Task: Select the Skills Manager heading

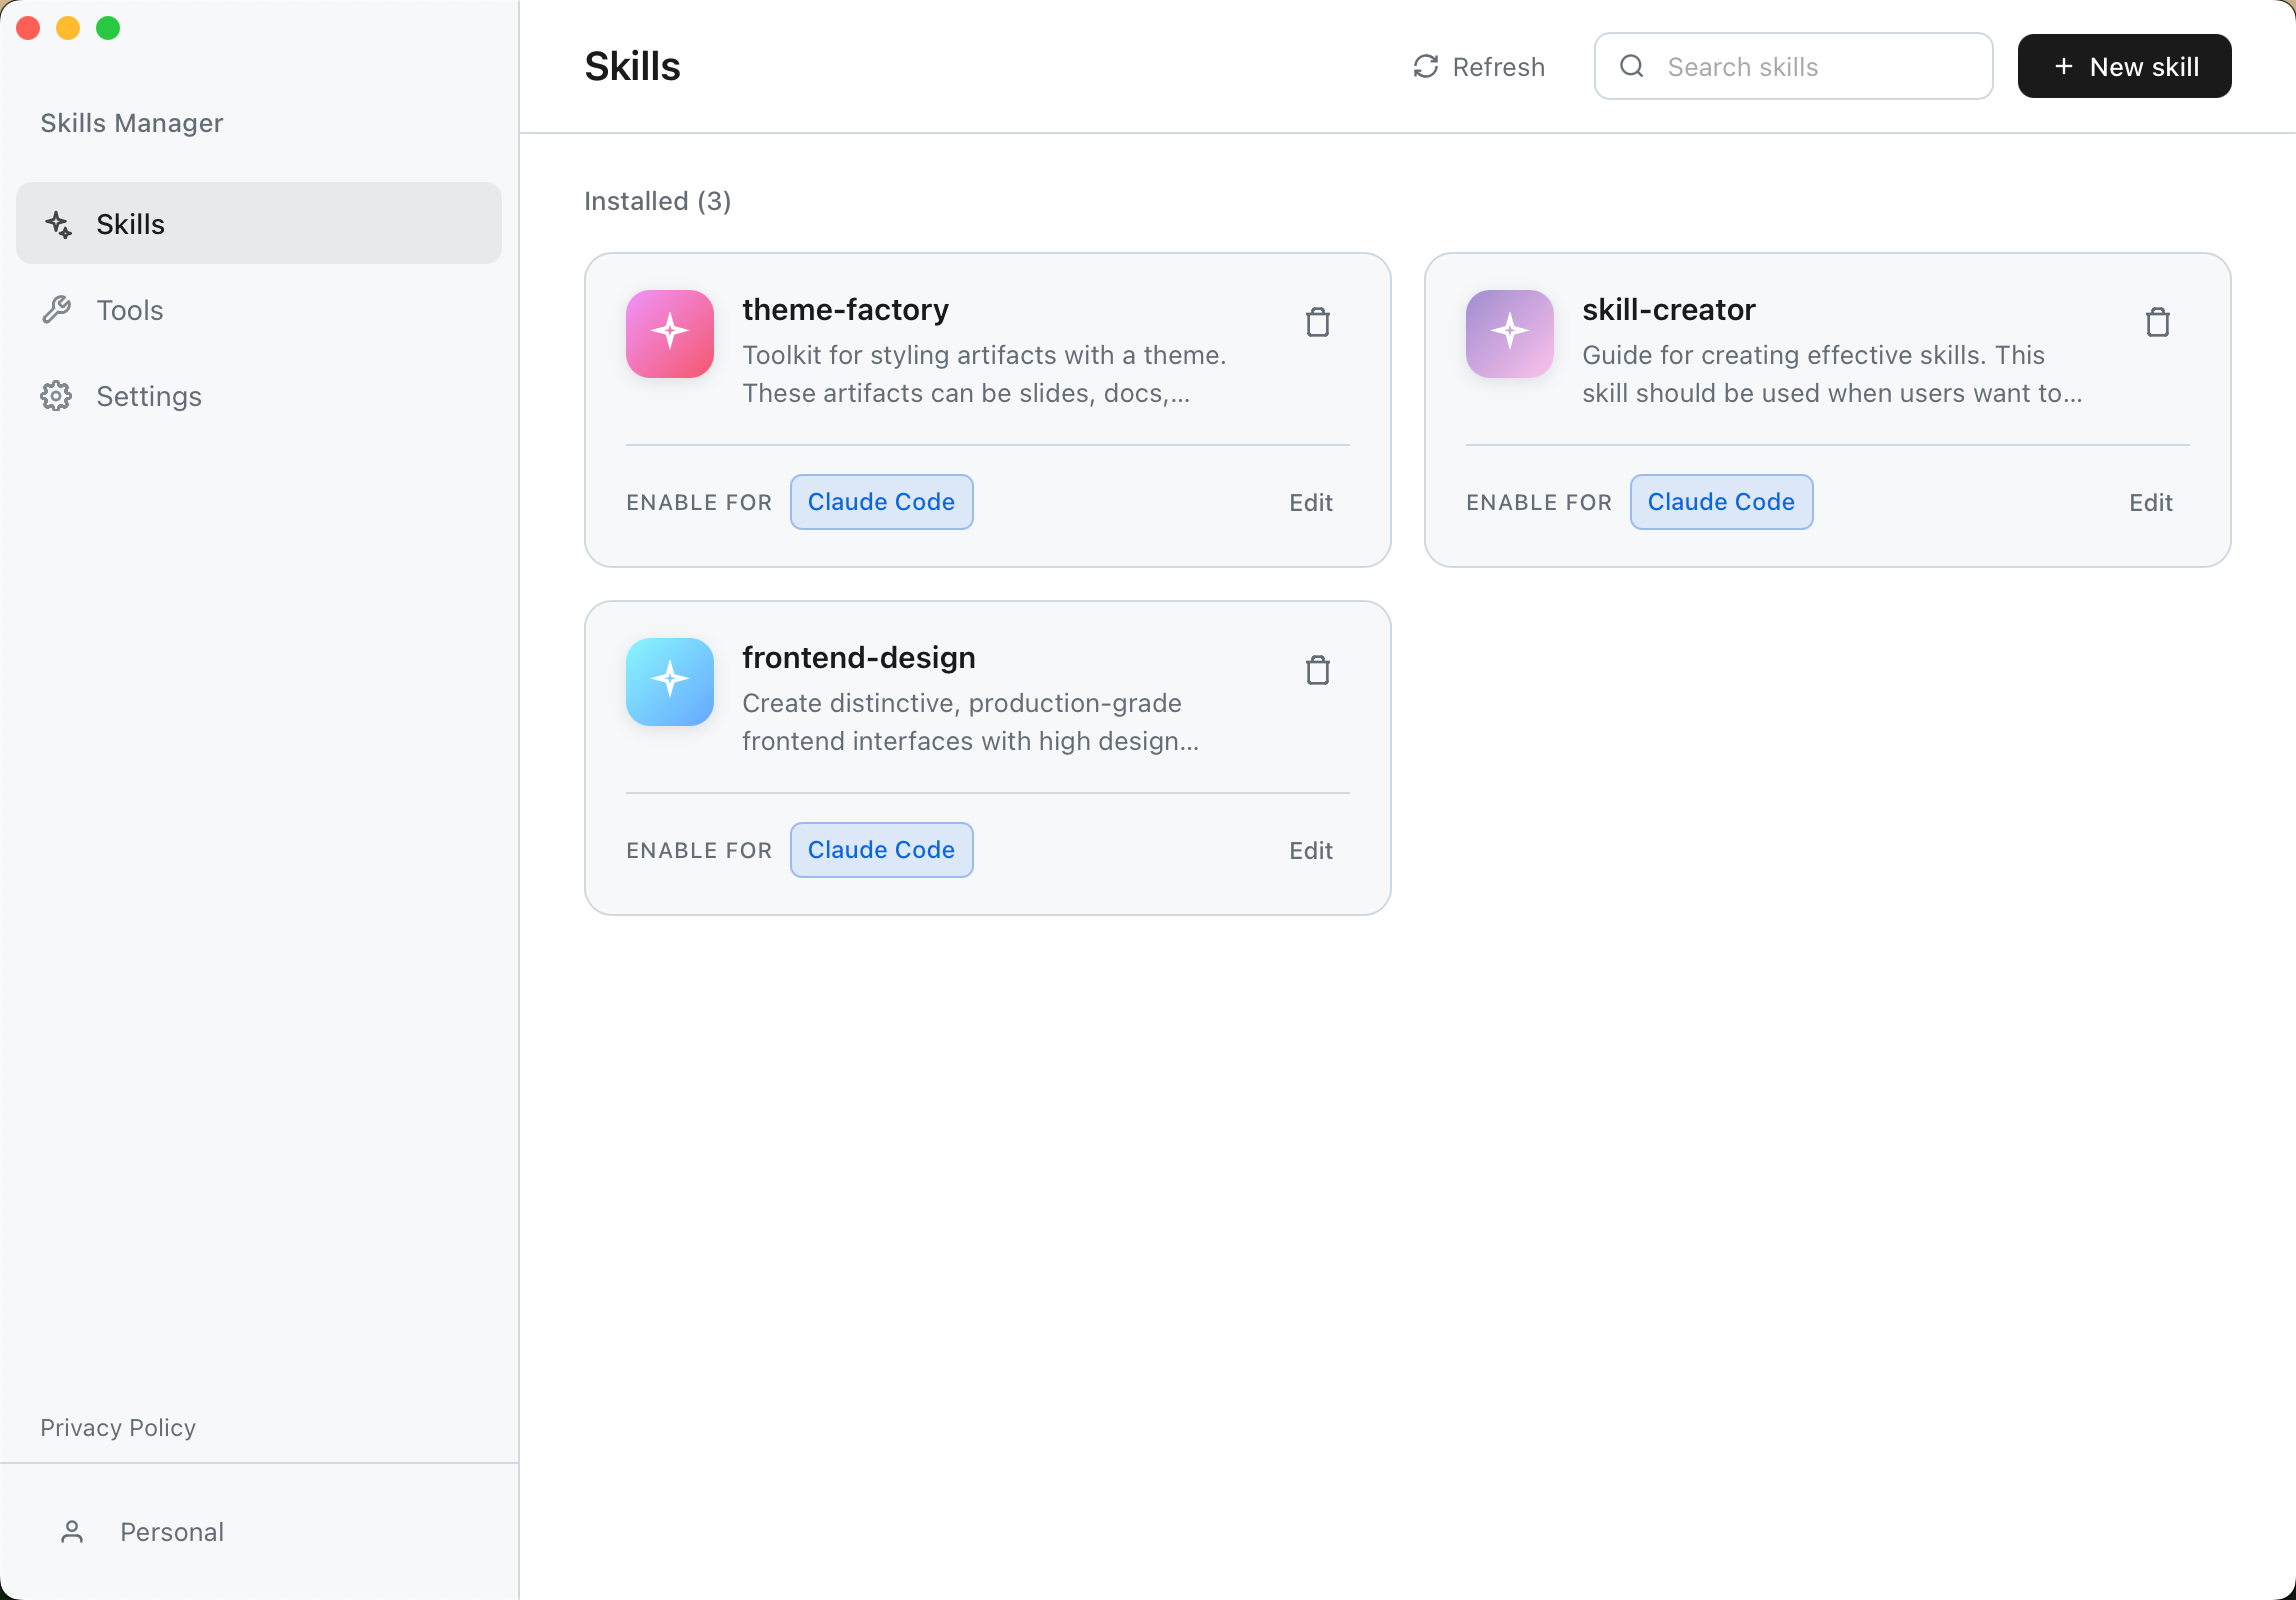Action: (x=131, y=123)
